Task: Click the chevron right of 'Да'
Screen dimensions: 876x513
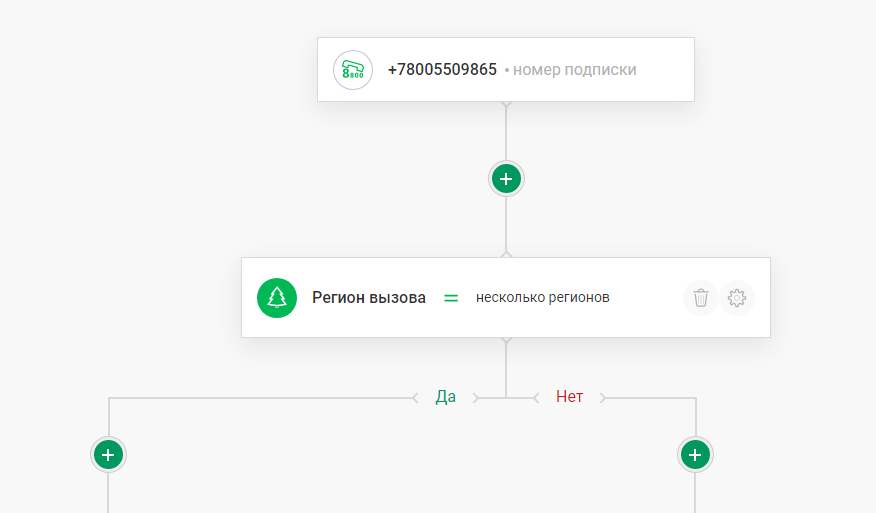Action: tap(476, 398)
